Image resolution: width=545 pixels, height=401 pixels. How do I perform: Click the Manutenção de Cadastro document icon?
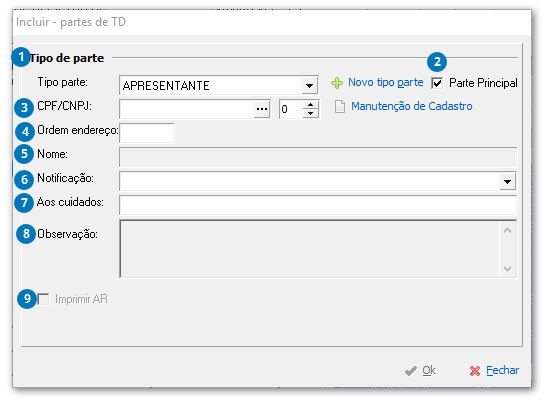pyautogui.click(x=340, y=107)
